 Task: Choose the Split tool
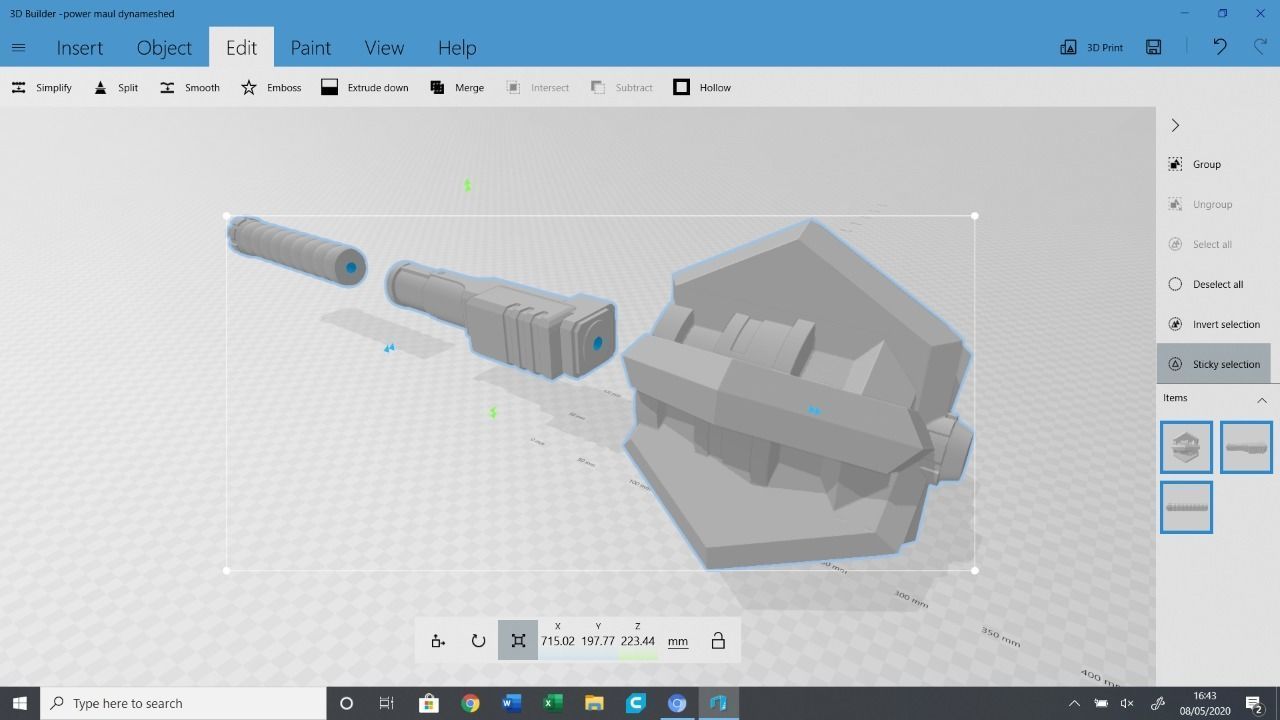116,88
